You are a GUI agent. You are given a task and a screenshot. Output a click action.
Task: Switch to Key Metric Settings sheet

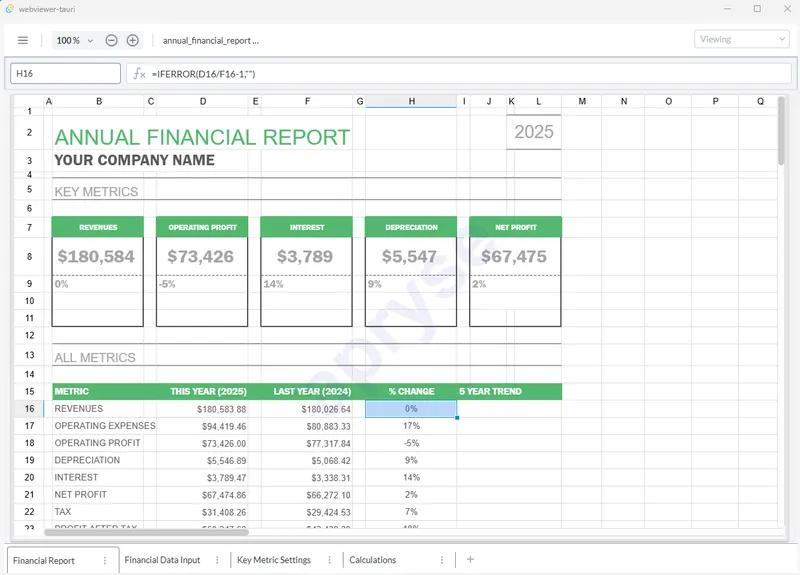coord(274,561)
